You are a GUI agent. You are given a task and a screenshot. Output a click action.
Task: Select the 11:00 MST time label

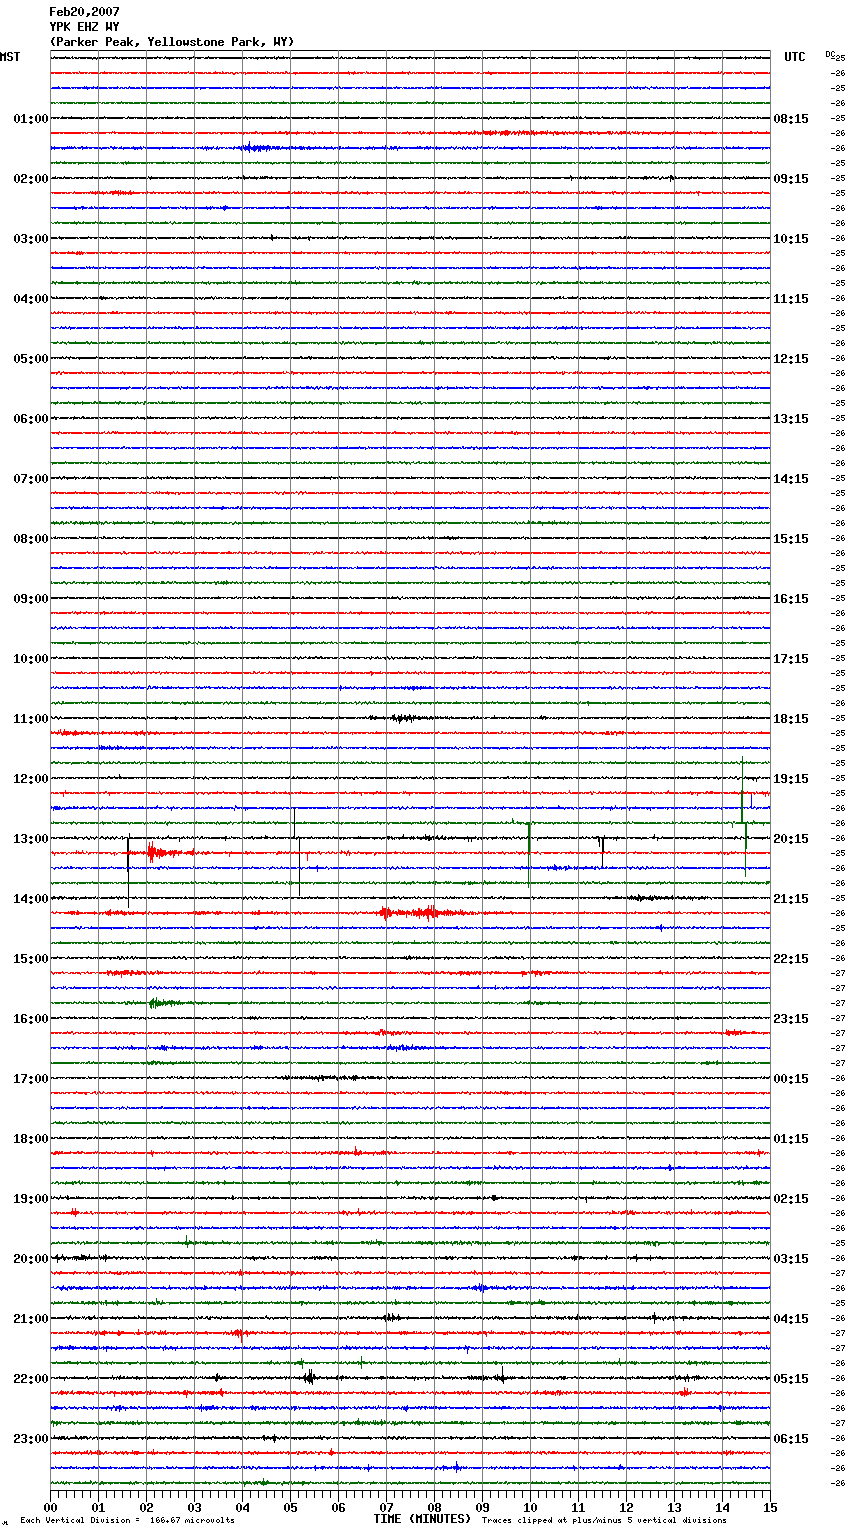[31, 719]
